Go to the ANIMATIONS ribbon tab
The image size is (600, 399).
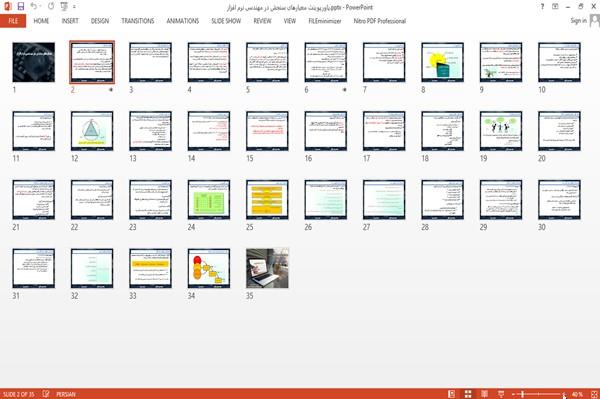tap(183, 21)
